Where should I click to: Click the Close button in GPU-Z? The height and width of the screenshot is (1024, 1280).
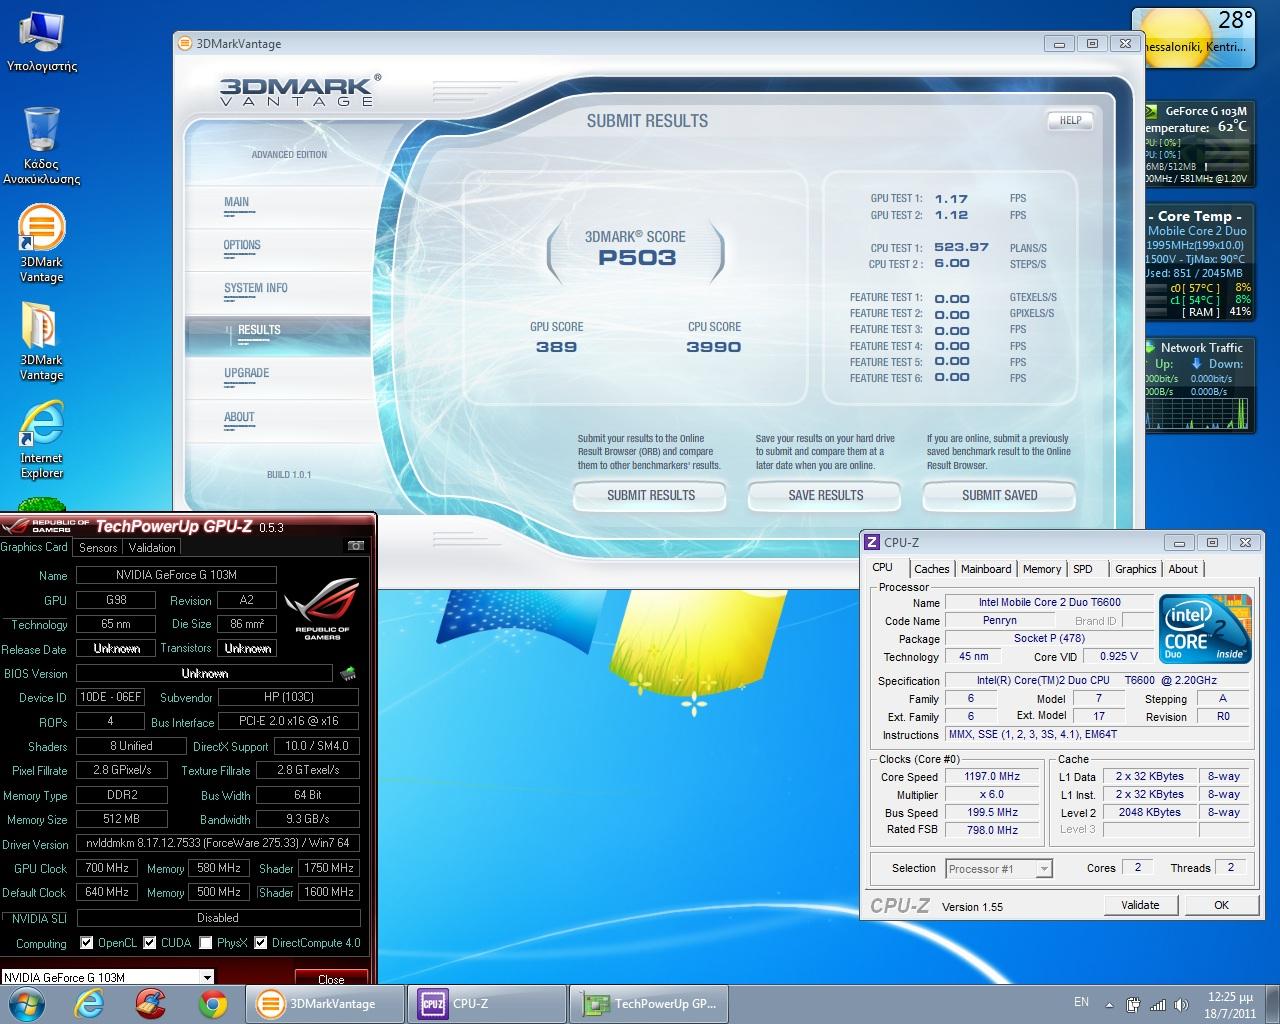pos(331,978)
